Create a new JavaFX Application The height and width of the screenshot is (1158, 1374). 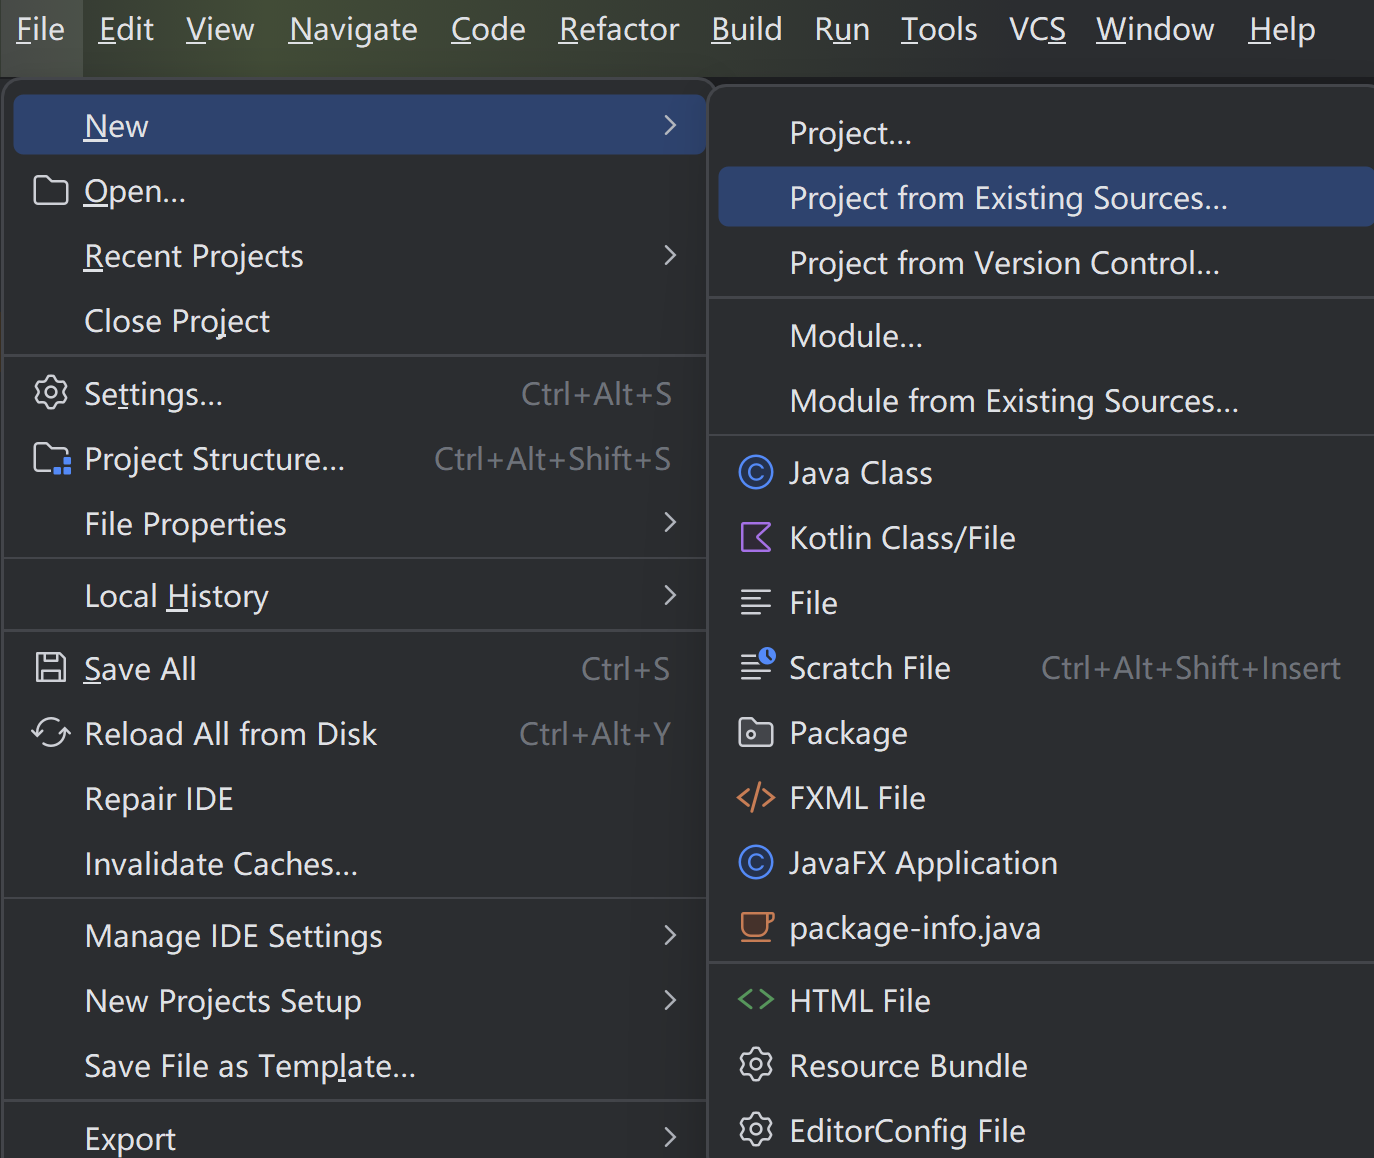click(1045, 862)
